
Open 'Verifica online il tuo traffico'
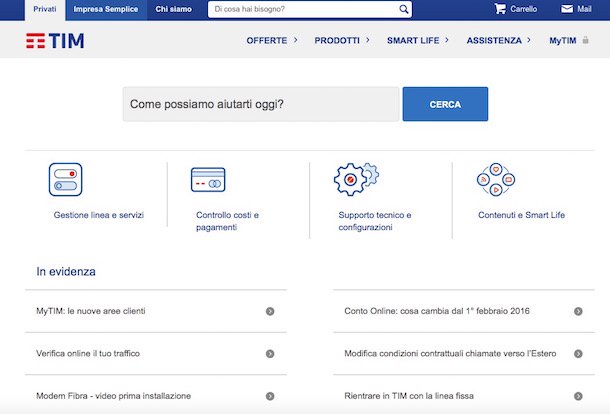tap(88, 353)
